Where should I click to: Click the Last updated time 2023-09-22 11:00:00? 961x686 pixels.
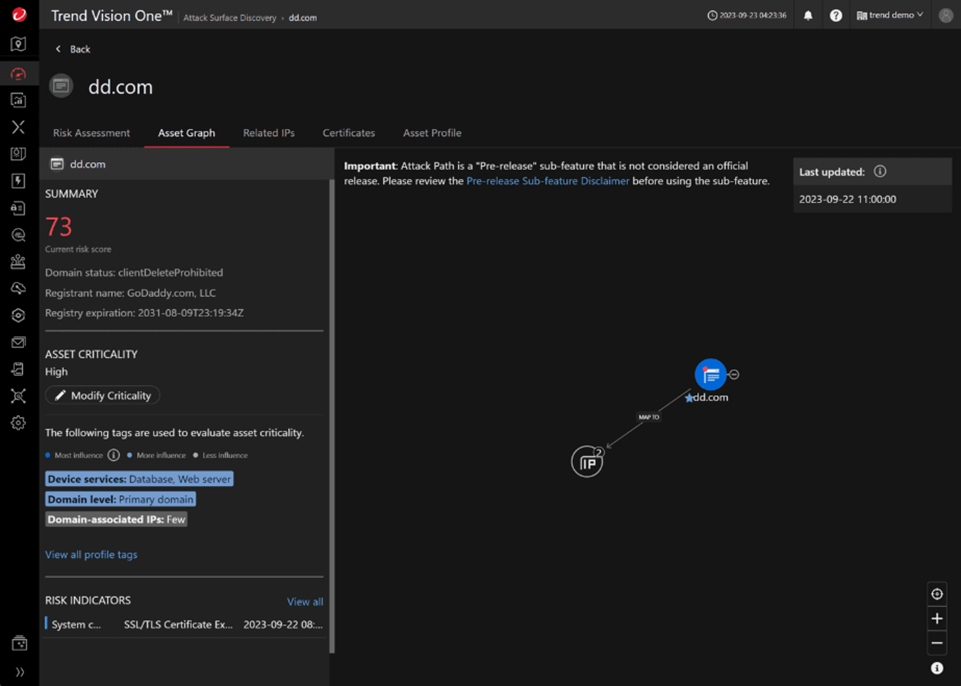(848, 199)
